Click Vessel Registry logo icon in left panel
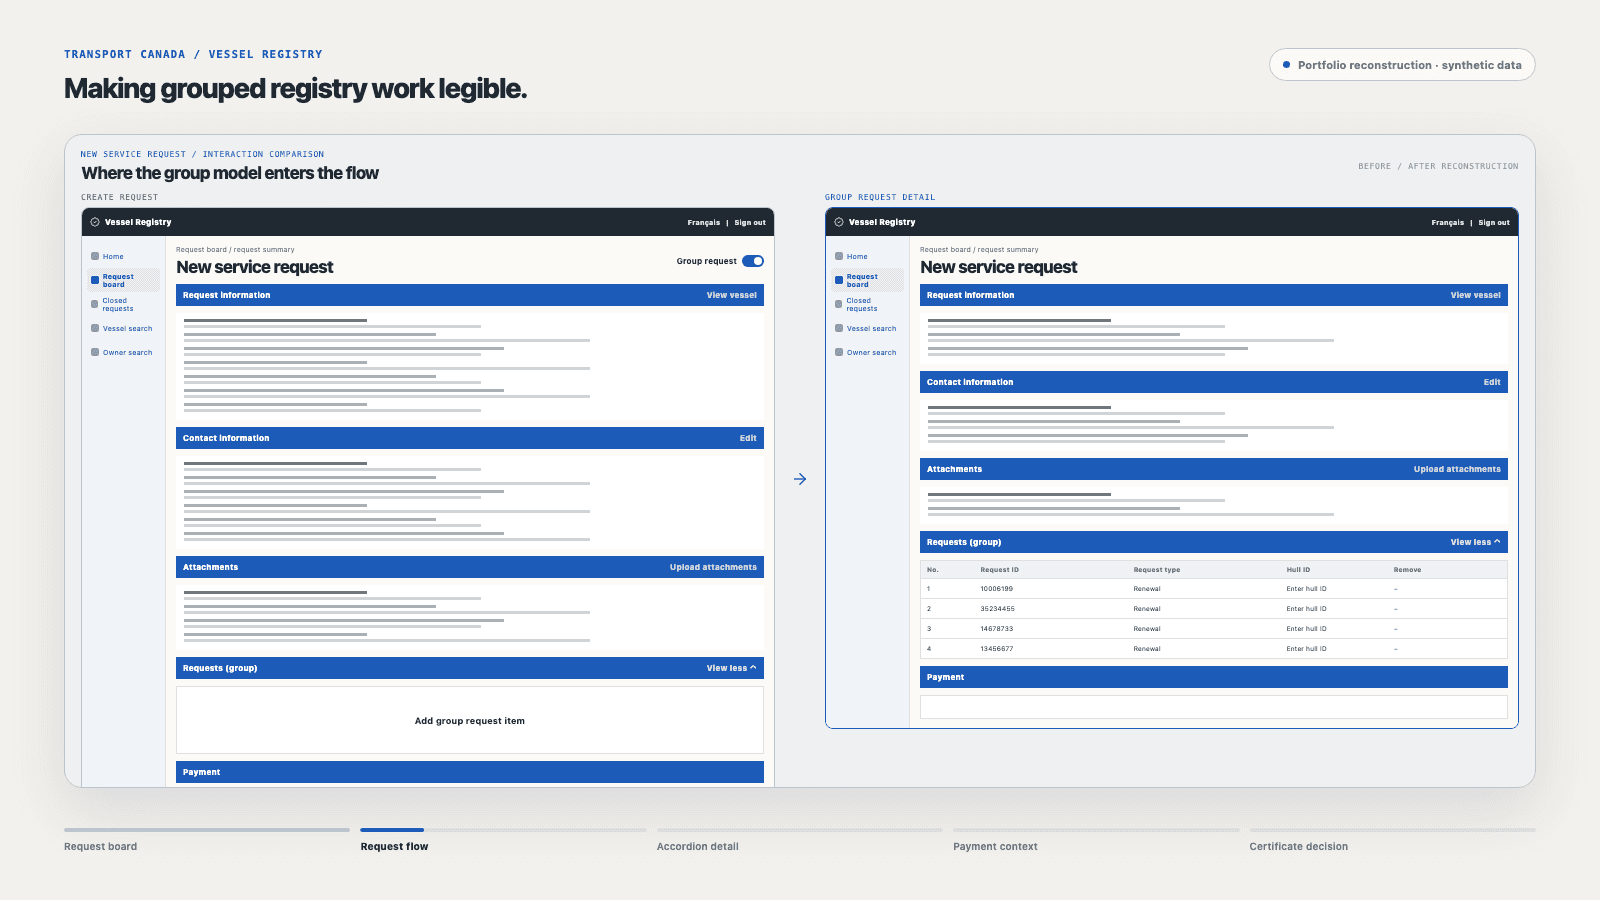Viewport: 1600px width, 900px height. point(95,222)
